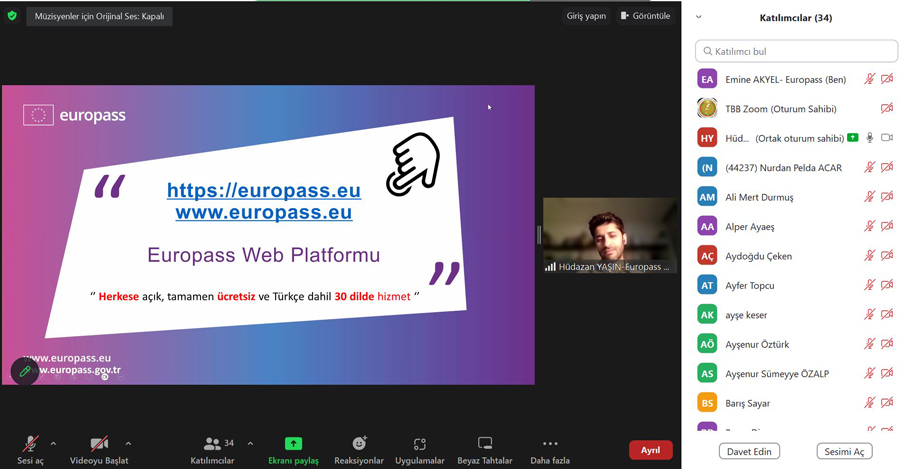Click Ayşenur Sümeyye ÖZALP muted mic icon
Viewport: 900px width, 469px height.
[870, 374]
